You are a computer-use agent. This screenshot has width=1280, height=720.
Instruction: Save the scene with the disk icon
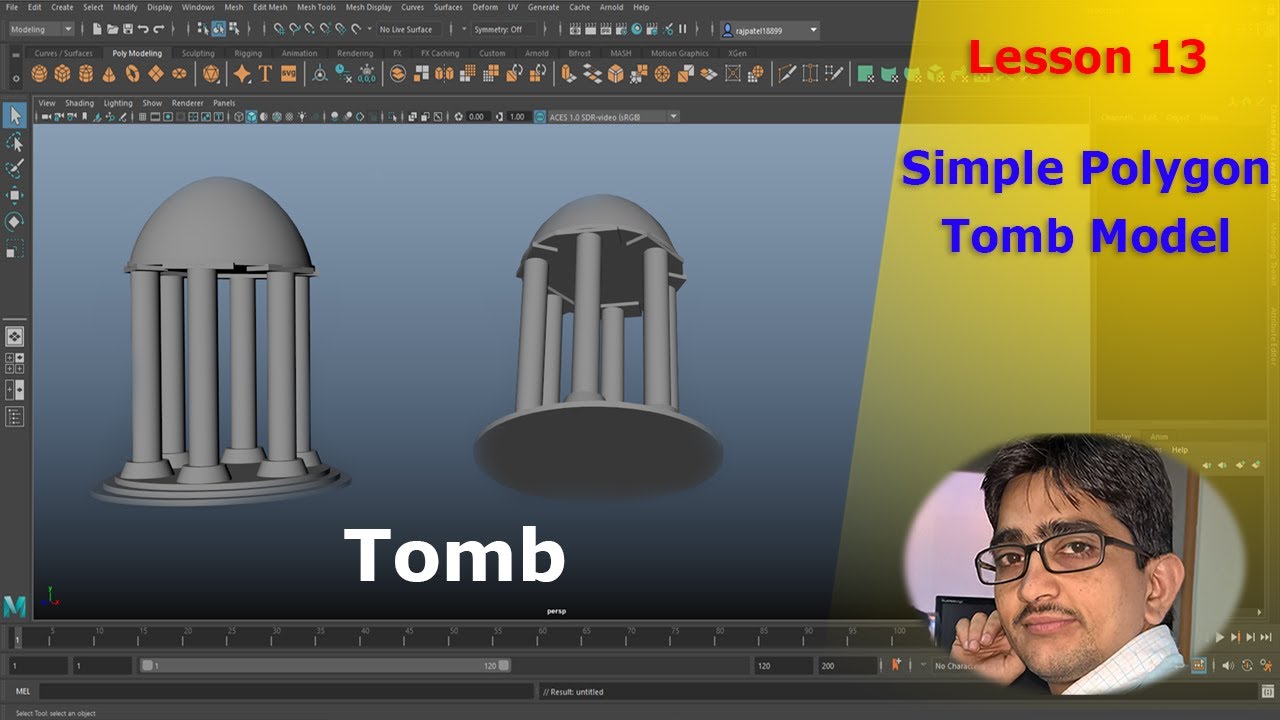(128, 29)
